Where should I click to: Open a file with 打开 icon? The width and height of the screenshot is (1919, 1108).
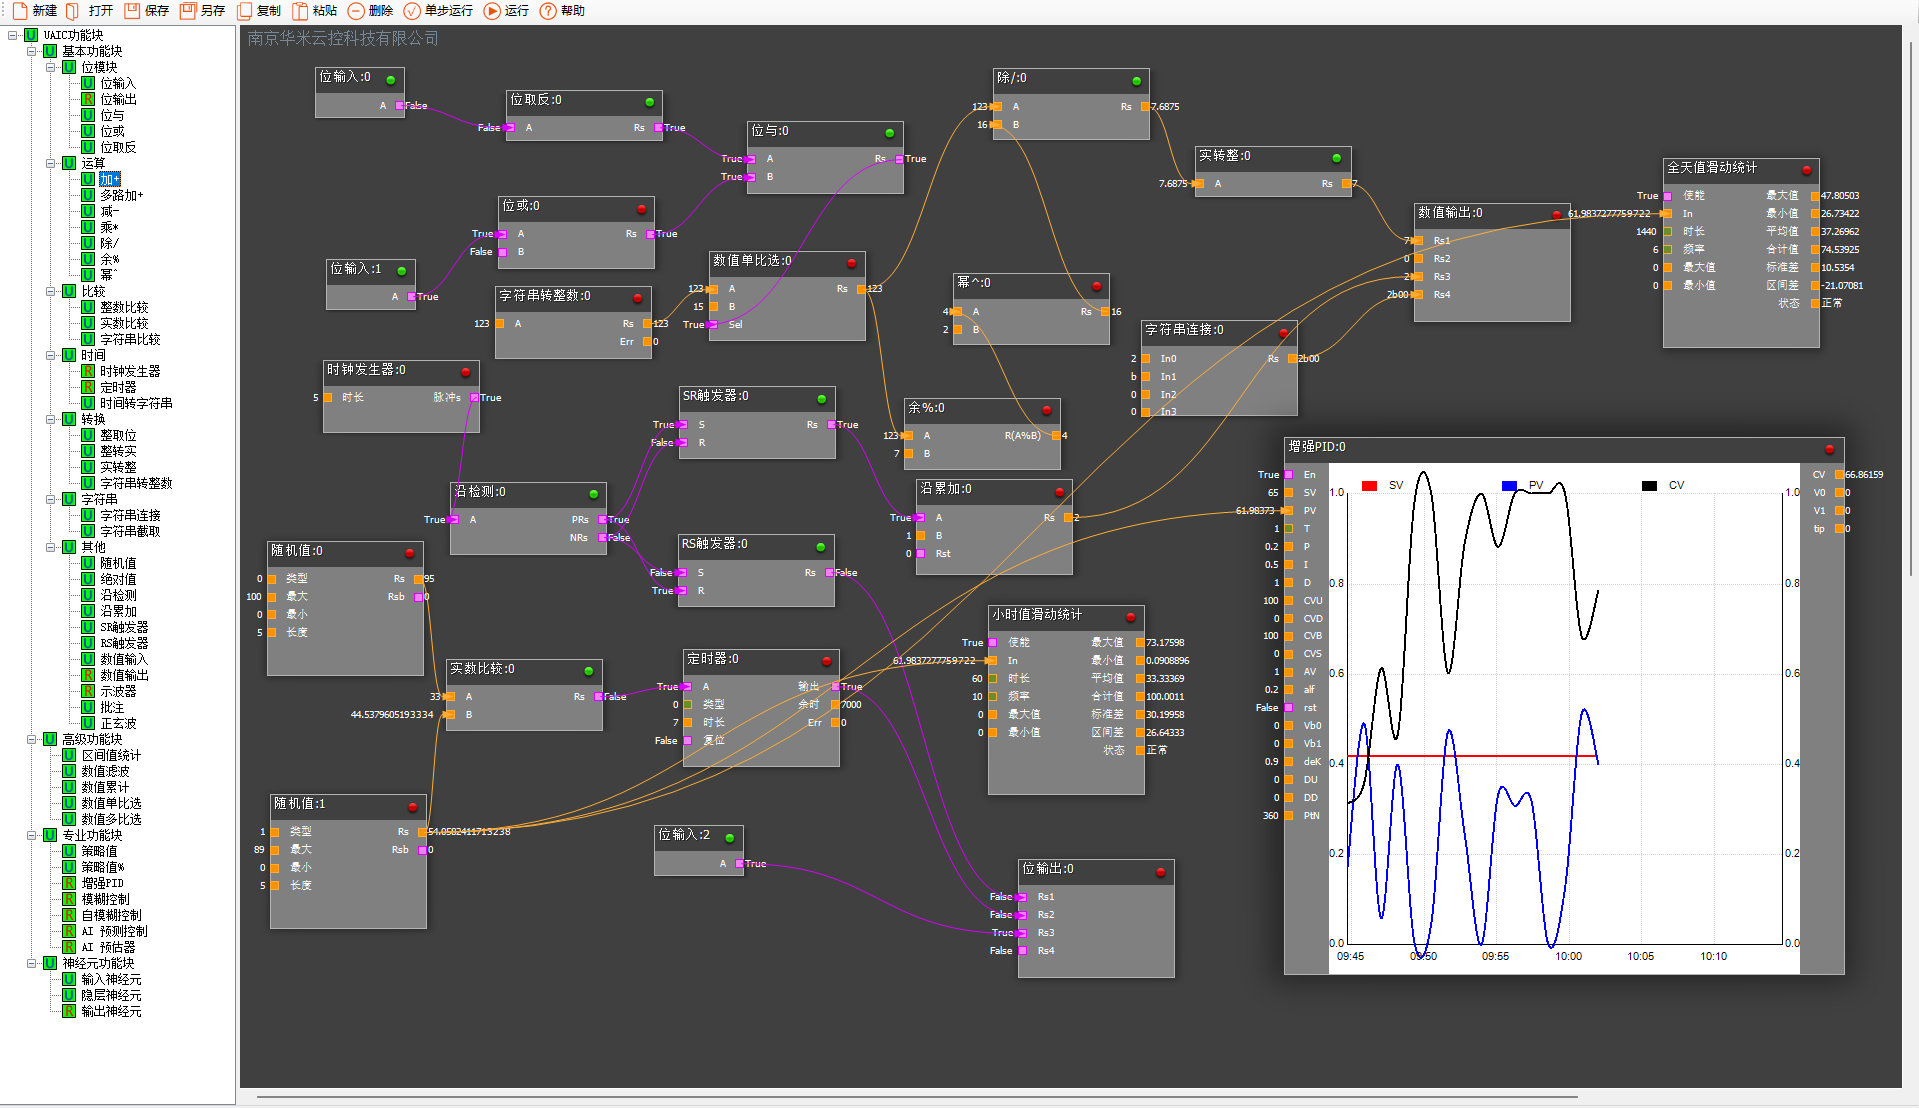point(73,11)
